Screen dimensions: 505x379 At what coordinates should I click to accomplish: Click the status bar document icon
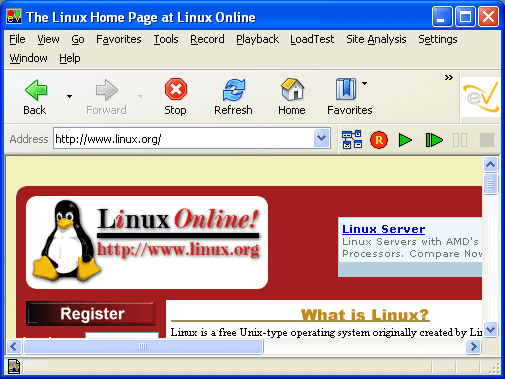tap(14, 367)
